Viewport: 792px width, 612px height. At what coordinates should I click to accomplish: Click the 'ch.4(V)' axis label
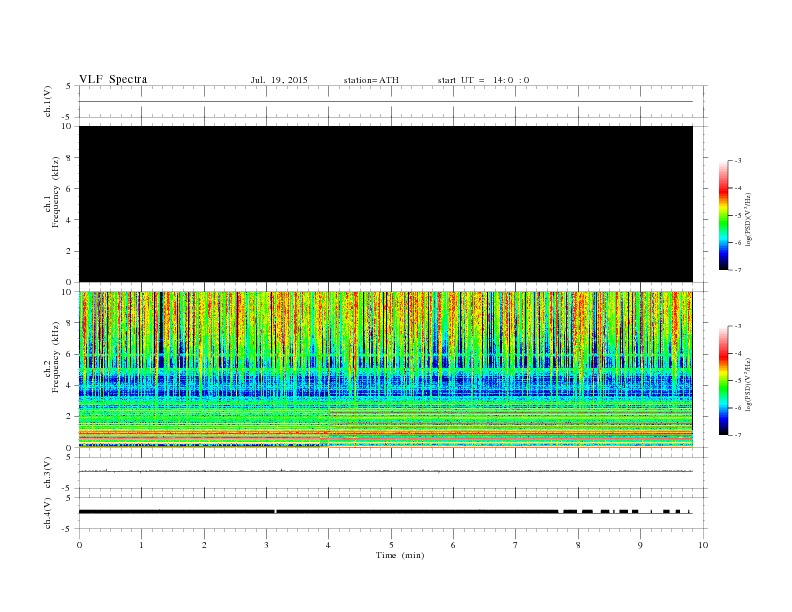[48, 513]
